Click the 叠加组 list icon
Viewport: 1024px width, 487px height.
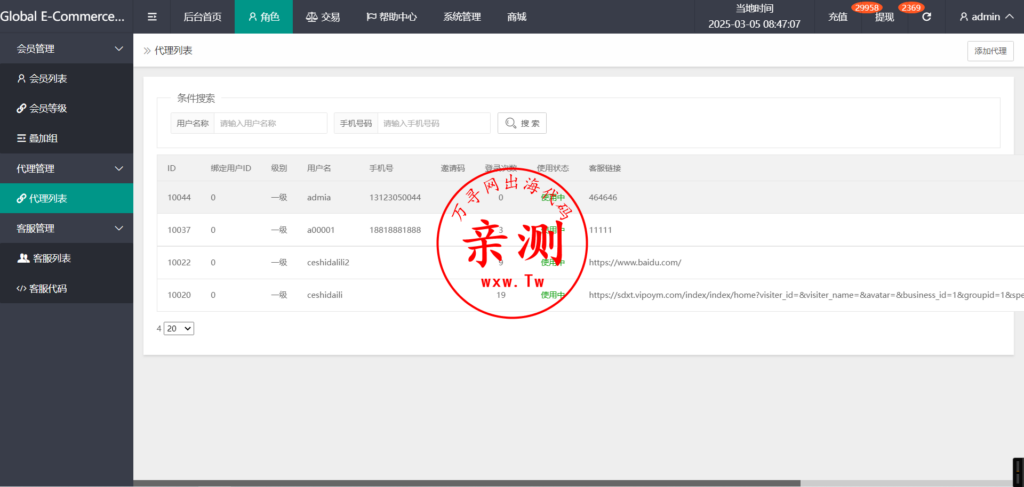pyautogui.click(x=22, y=138)
